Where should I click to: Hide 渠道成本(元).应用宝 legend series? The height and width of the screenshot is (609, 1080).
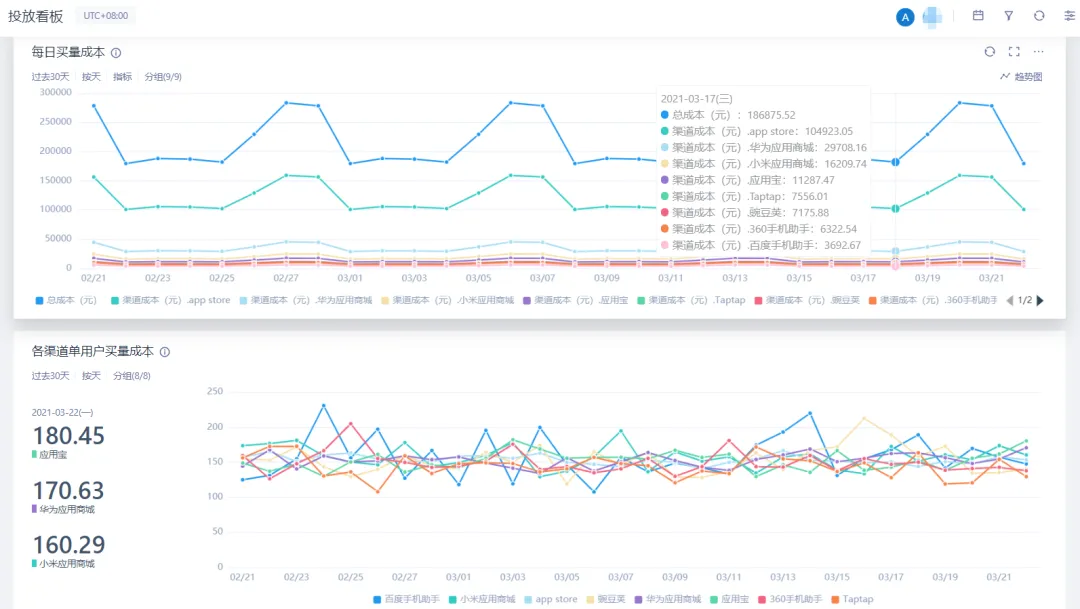[x=576, y=300]
